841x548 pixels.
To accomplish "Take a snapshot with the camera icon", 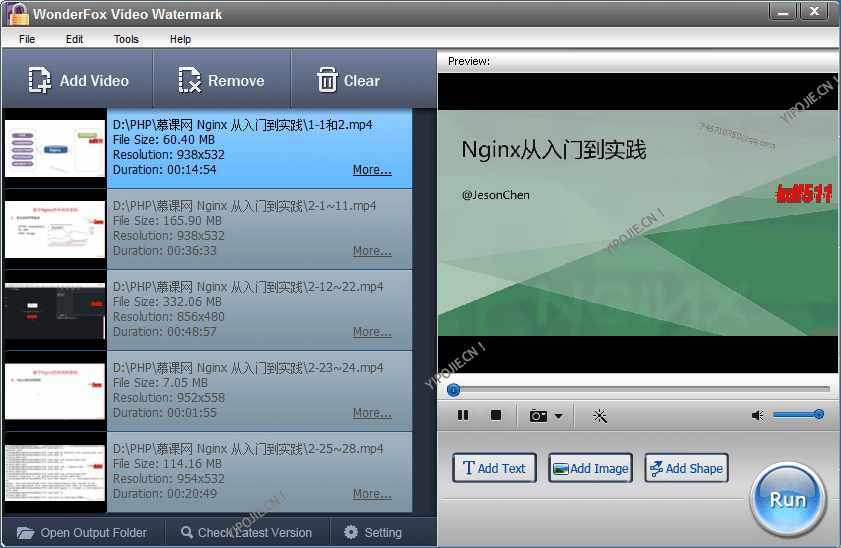I will (x=538, y=416).
